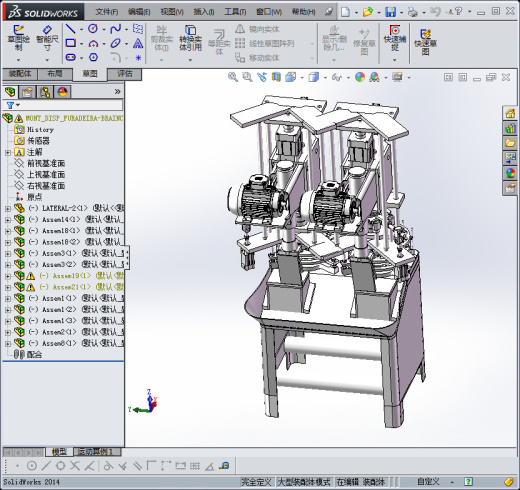Expand the LATERAL-2<1> tree node
The image size is (520, 490).
point(8,209)
